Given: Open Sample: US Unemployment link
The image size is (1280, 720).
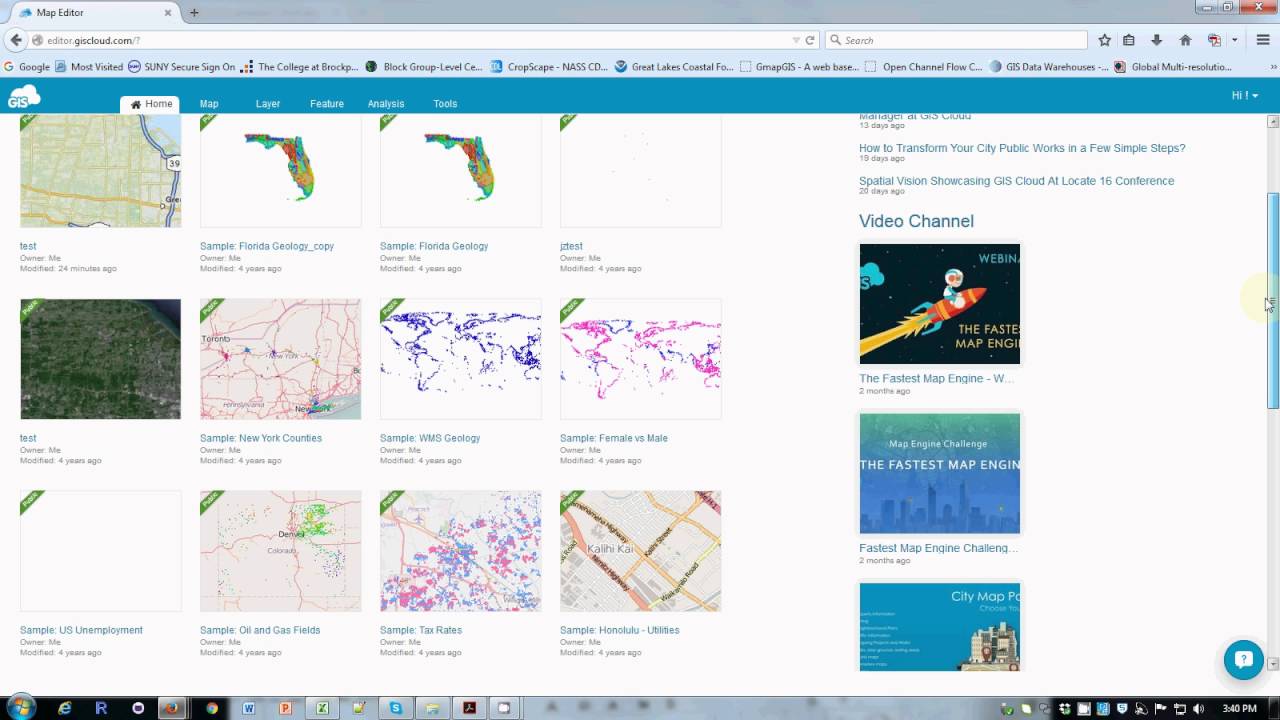Looking at the screenshot, I should (x=81, y=630).
